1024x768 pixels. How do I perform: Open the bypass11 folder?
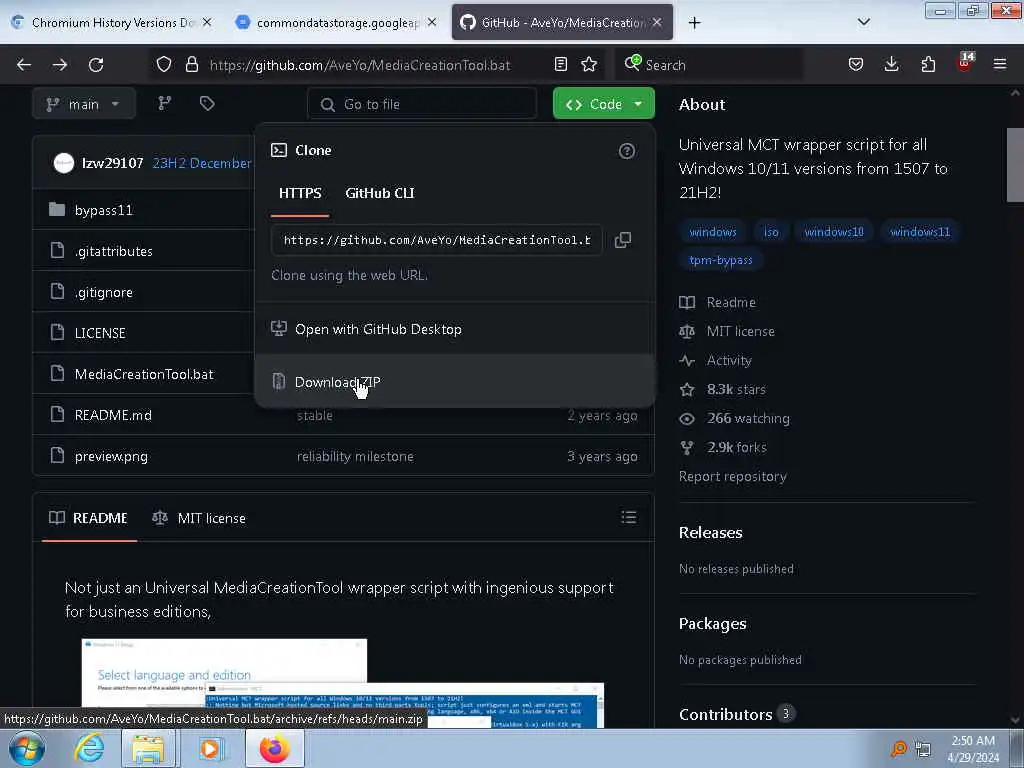[104, 210]
